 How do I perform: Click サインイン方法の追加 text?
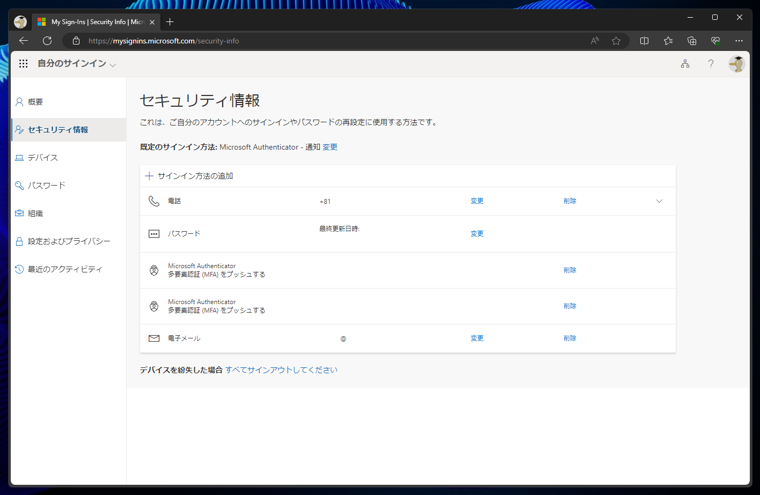click(x=195, y=176)
